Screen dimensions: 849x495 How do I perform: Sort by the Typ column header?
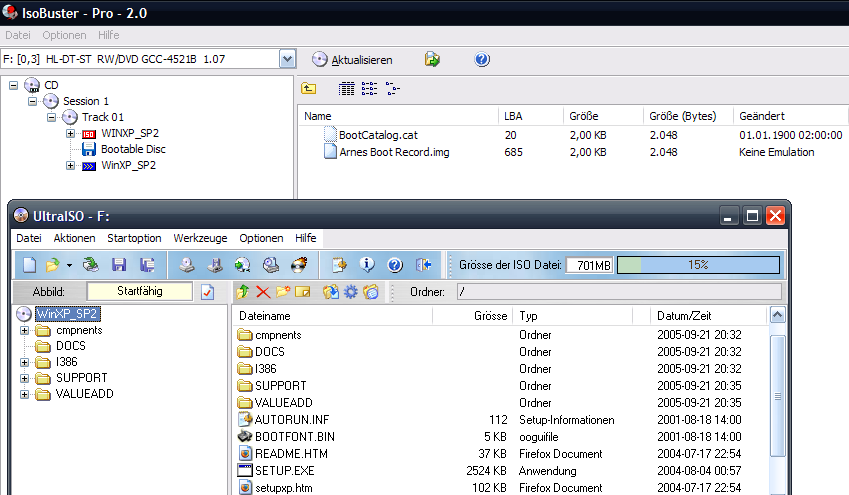pos(572,316)
